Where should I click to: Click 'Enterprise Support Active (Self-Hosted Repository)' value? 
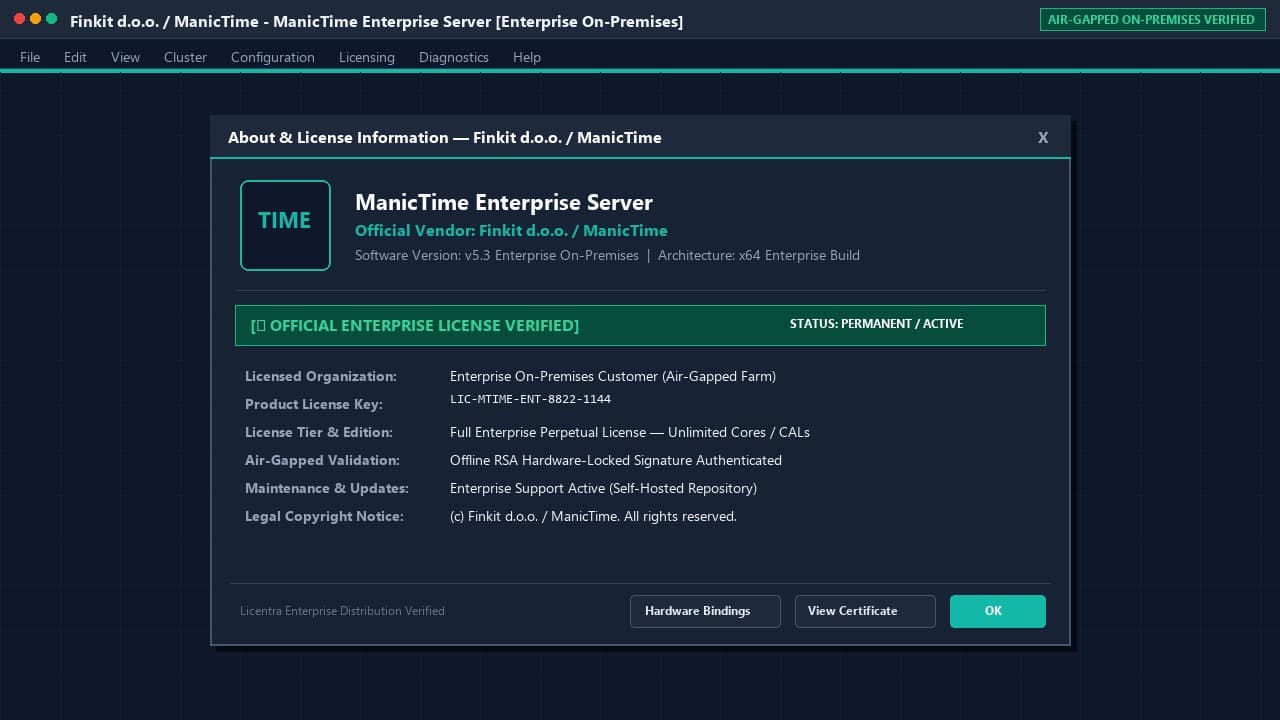coord(603,488)
